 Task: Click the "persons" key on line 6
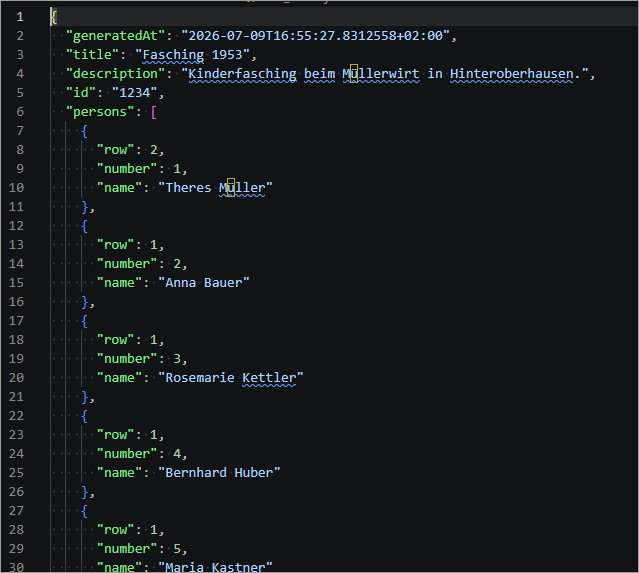pyautogui.click(x=100, y=112)
